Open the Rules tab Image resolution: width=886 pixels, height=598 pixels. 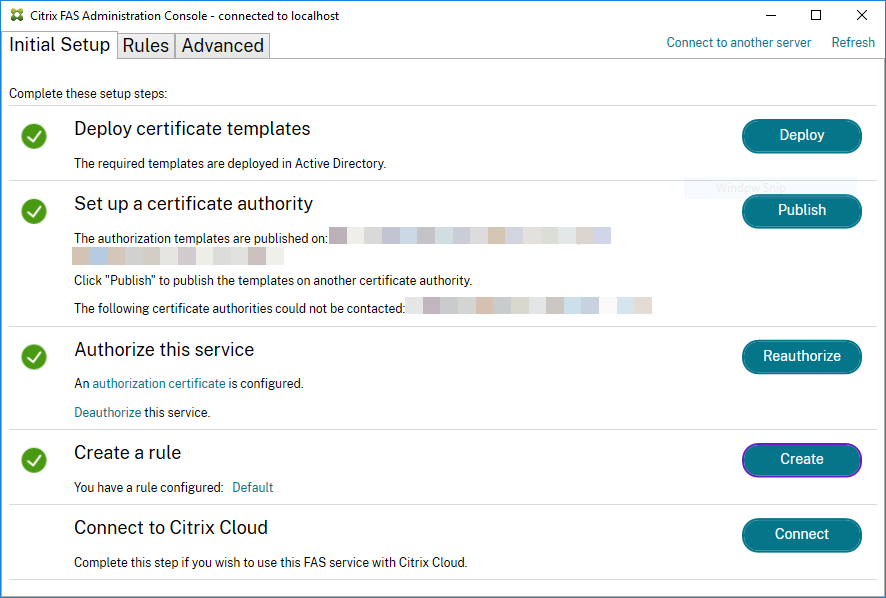(x=146, y=46)
